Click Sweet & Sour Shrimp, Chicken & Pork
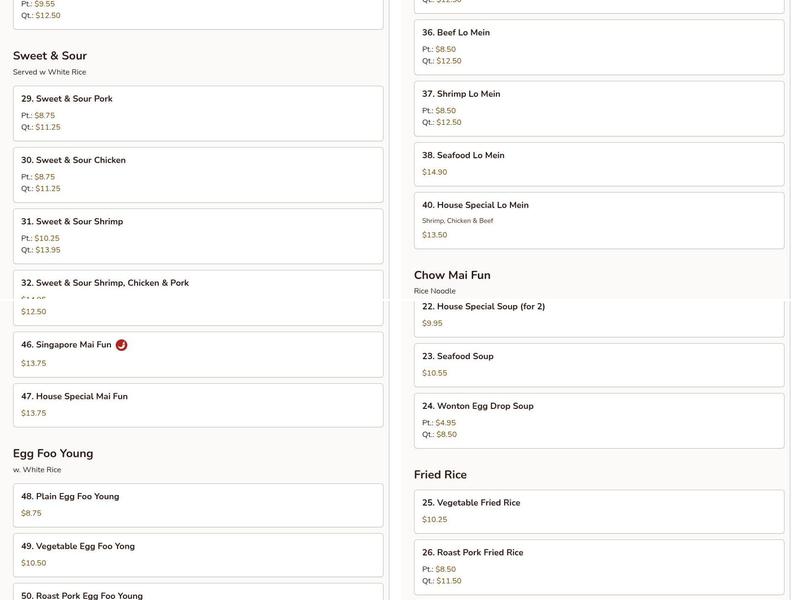Screen dimensions: 800x600 (196, 293)
